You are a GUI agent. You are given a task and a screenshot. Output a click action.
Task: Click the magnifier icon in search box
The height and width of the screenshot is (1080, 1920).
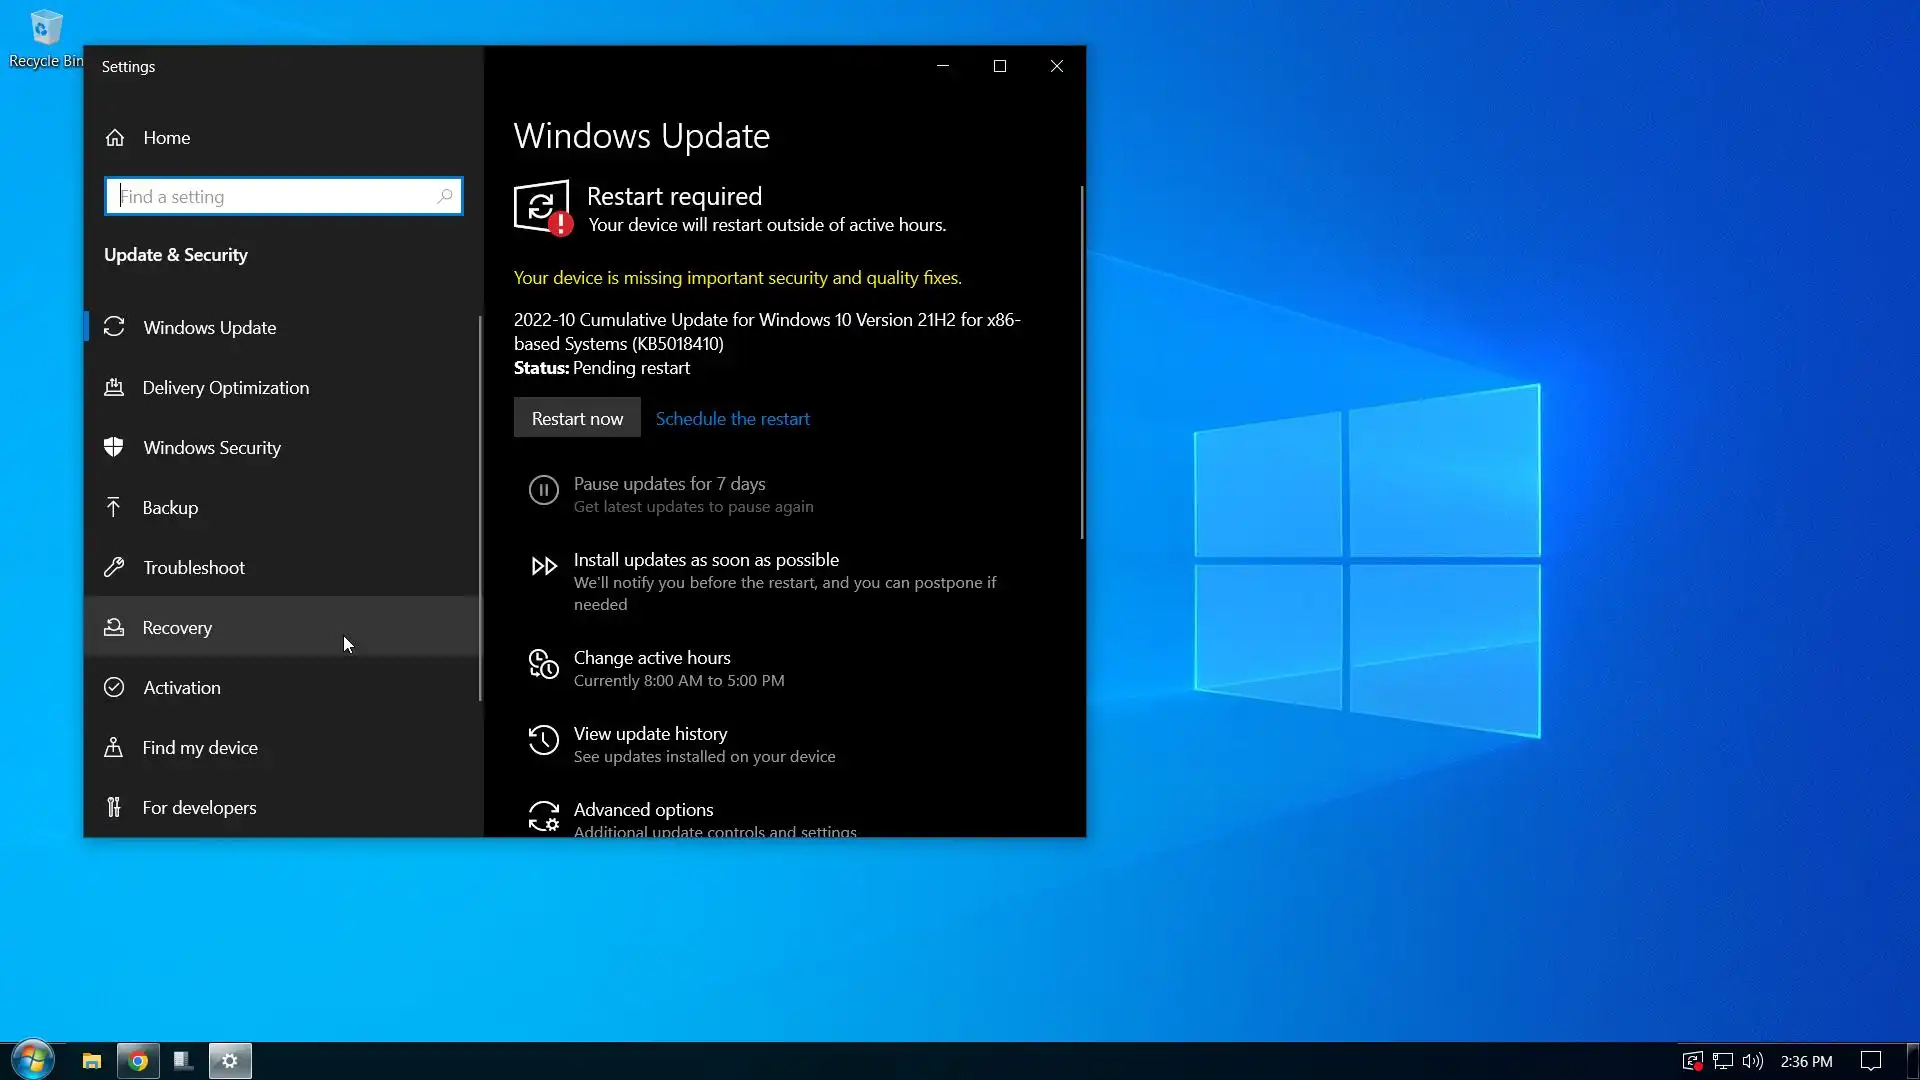coord(445,196)
